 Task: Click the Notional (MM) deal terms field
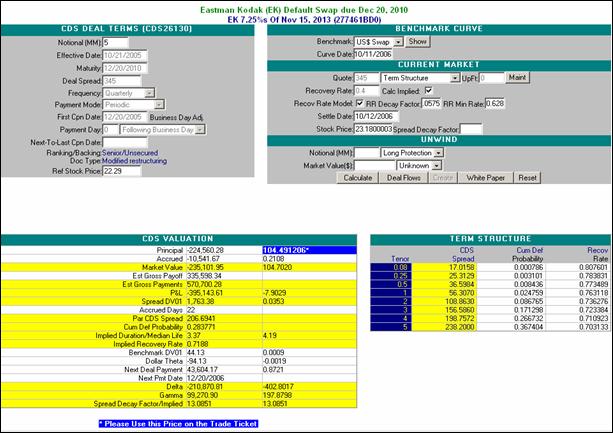115,43
